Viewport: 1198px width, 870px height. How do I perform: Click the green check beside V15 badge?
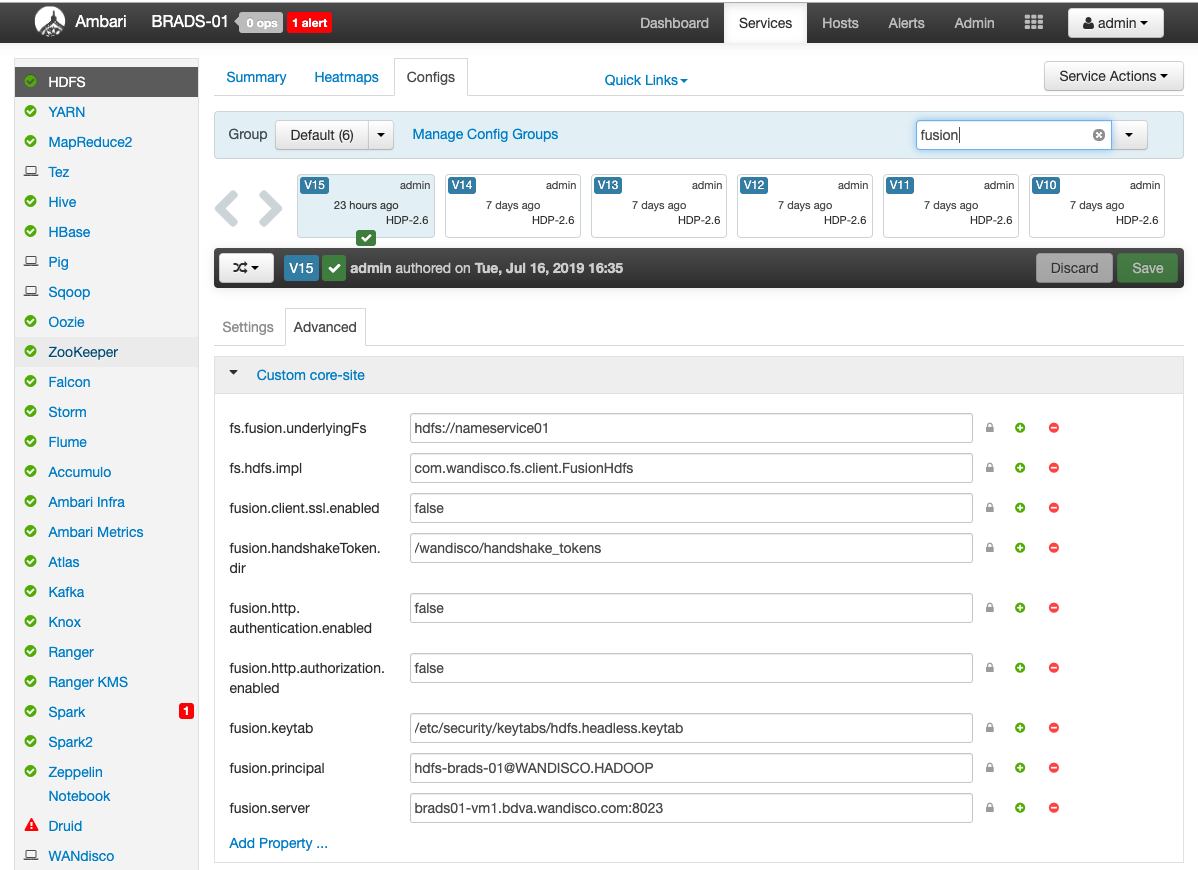pos(333,268)
